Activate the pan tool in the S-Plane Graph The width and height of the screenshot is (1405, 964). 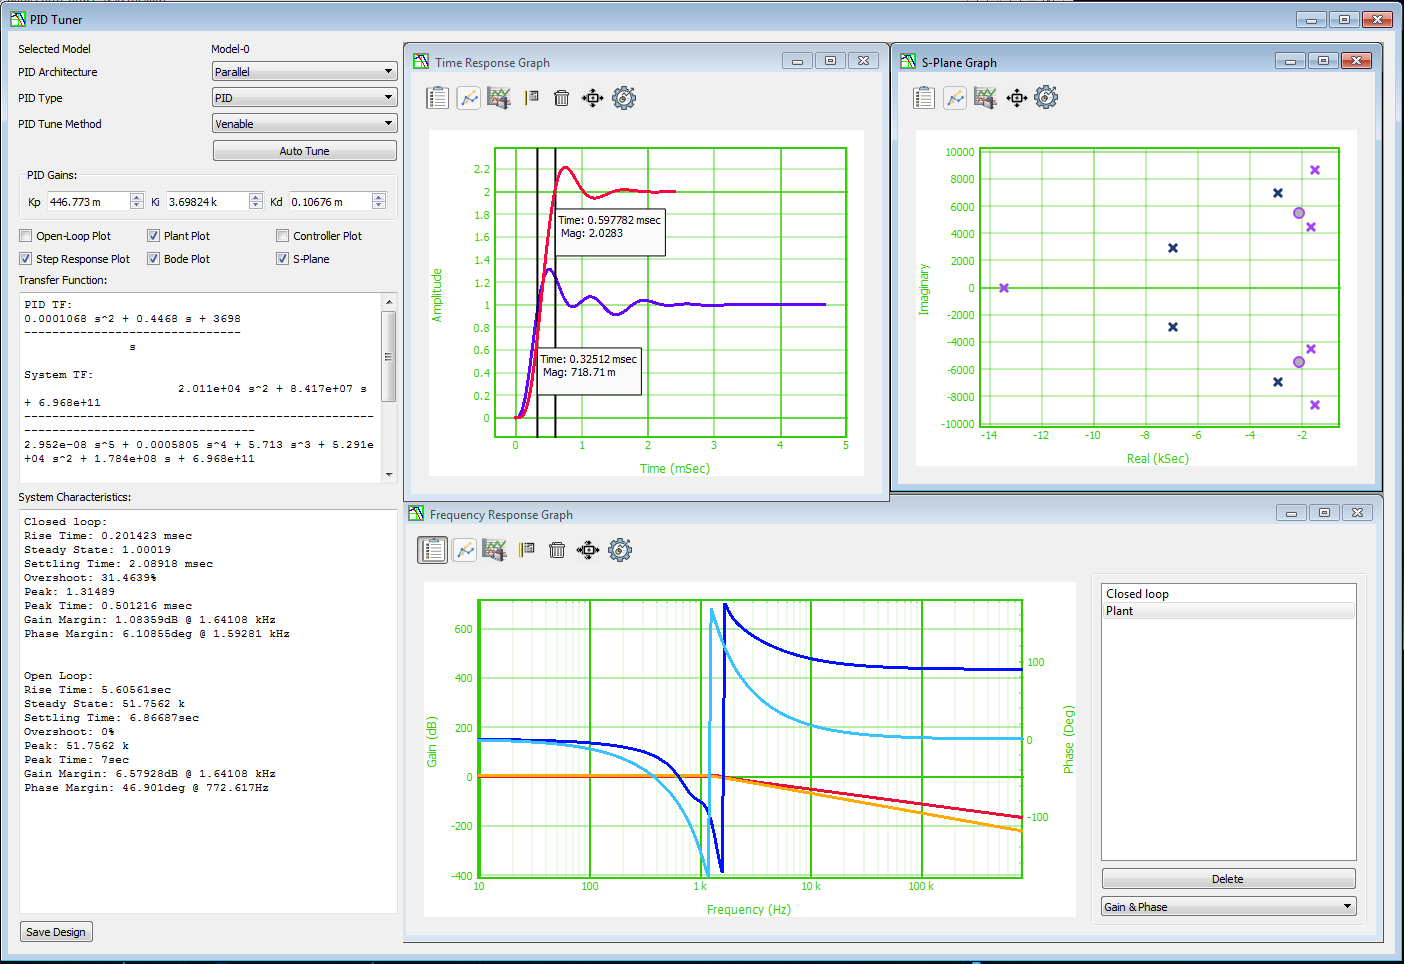[1015, 97]
